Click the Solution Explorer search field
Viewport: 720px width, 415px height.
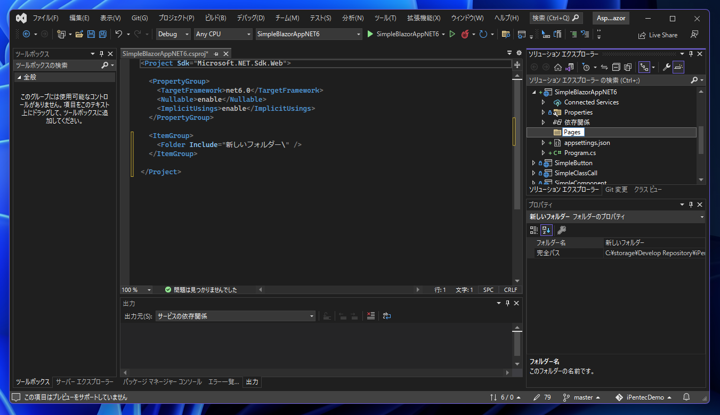615,80
